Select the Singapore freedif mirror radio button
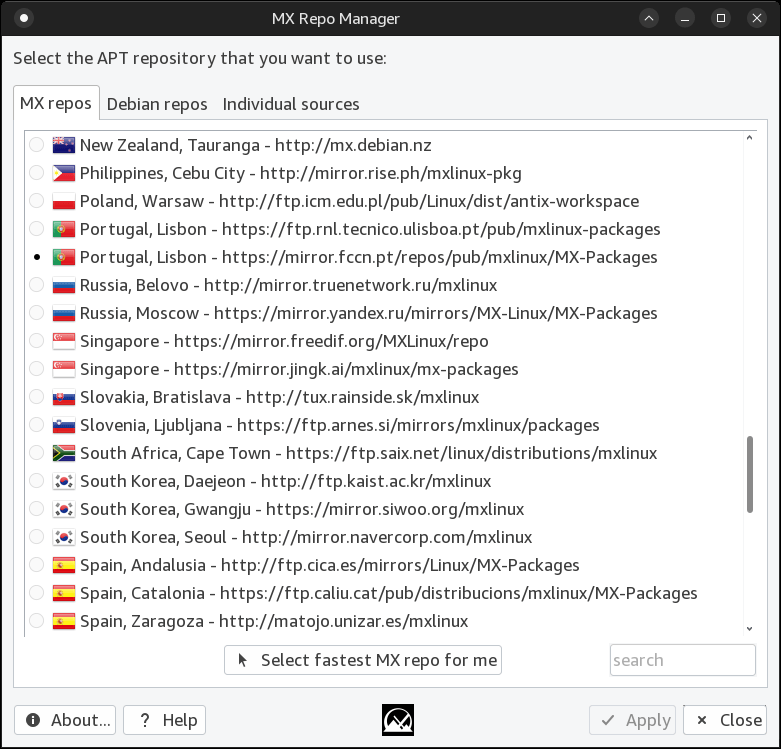Image resolution: width=781 pixels, height=749 pixels. 37,341
